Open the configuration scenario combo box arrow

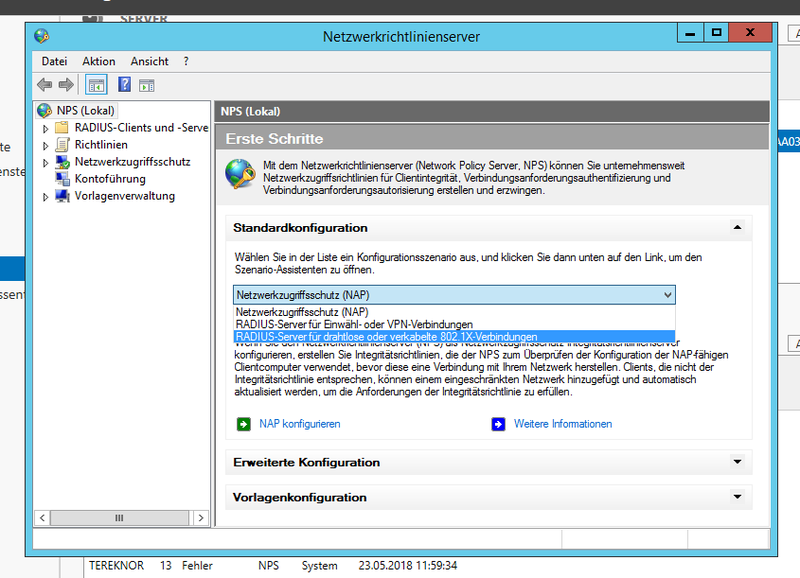coord(667,295)
